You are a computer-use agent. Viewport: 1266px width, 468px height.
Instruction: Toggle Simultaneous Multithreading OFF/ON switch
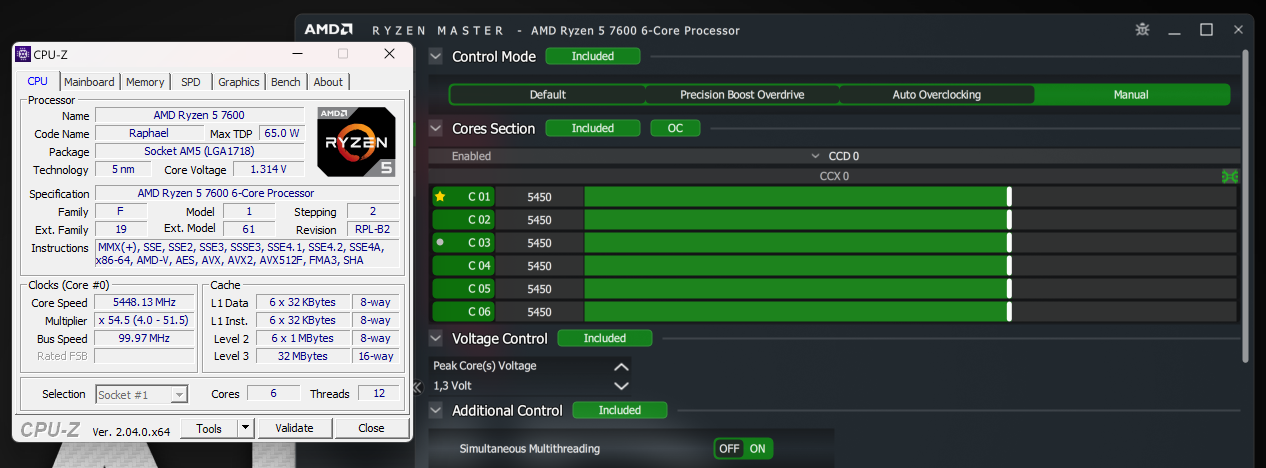point(743,449)
